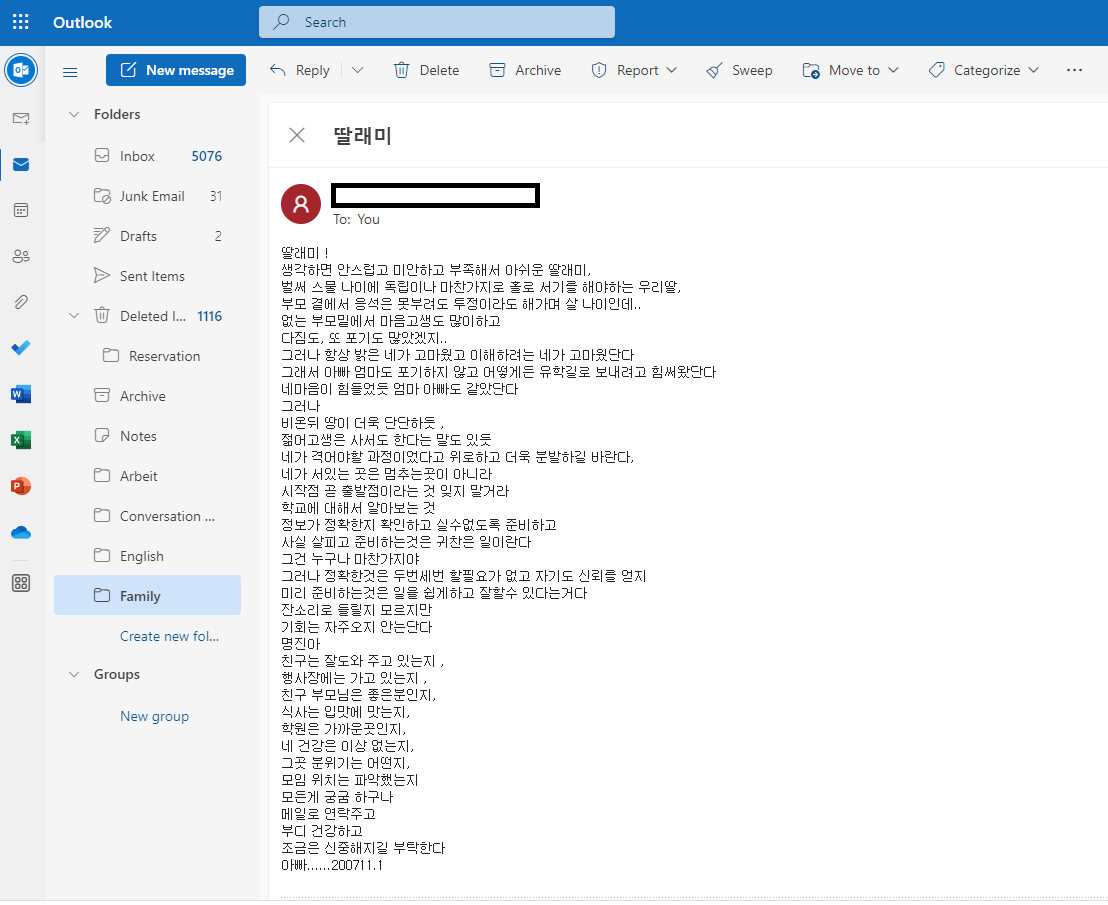Delete the current email
The width and height of the screenshot is (1108, 905).
click(x=426, y=70)
